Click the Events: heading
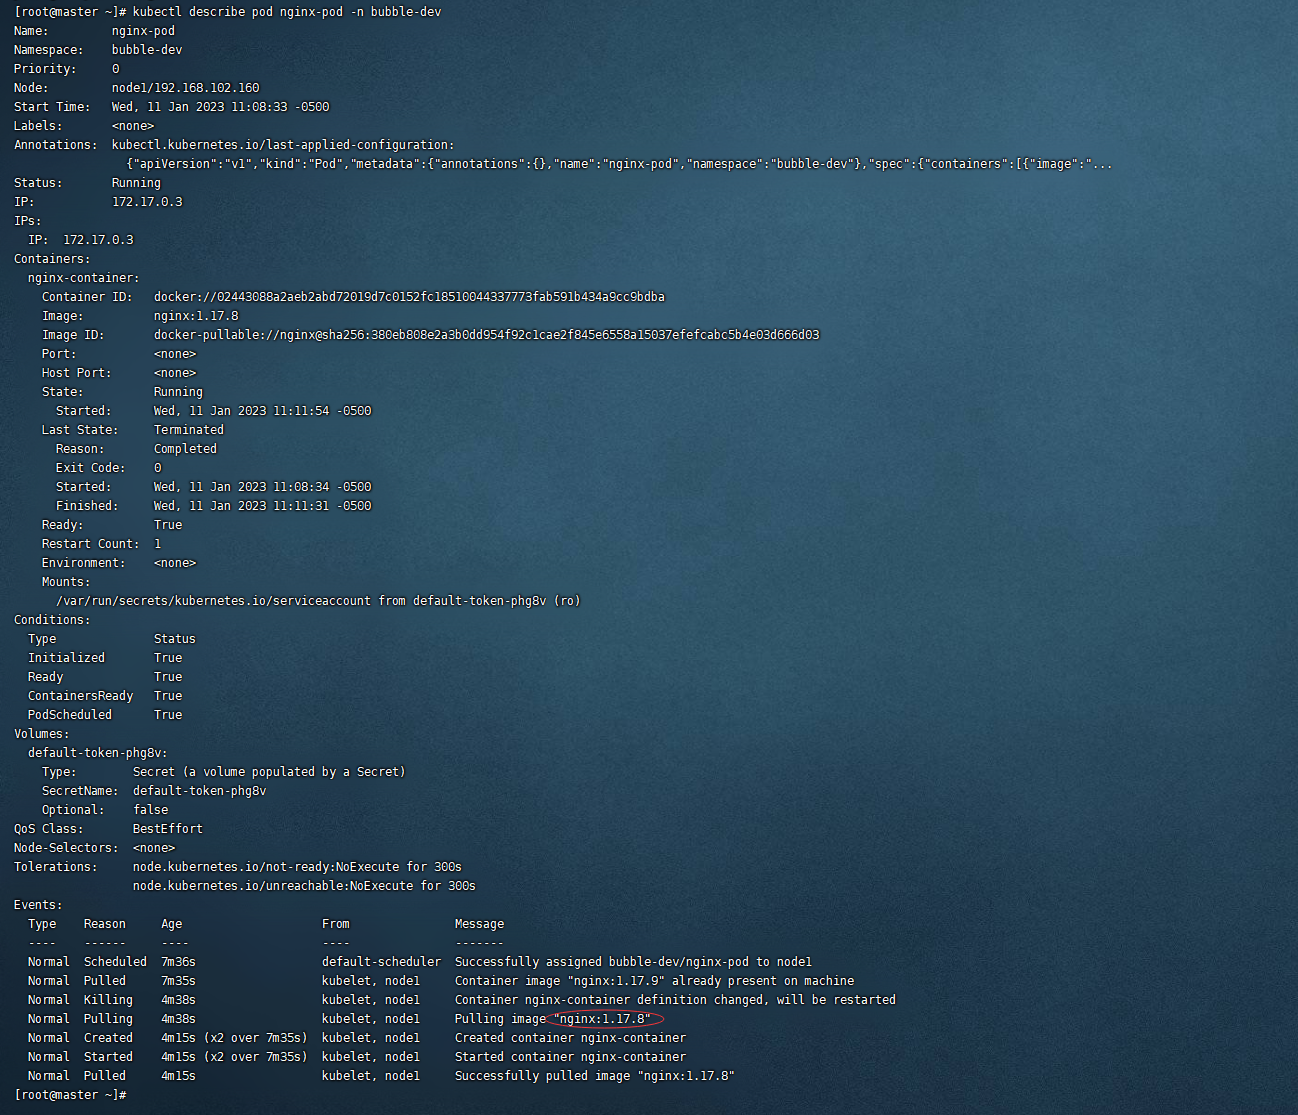This screenshot has height=1115, width=1298. pyautogui.click(x=38, y=905)
